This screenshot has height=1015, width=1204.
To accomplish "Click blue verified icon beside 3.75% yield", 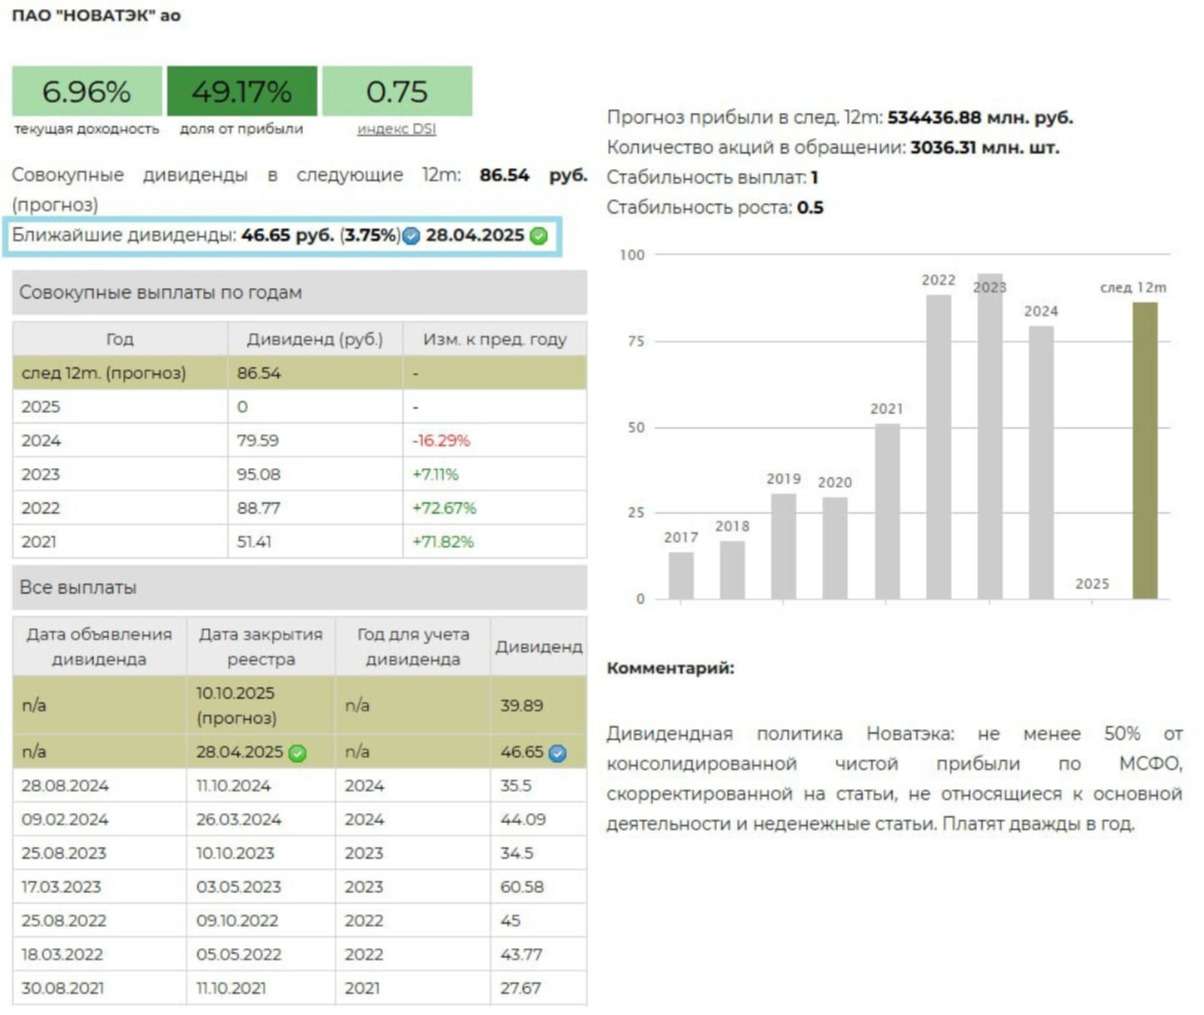I will pos(411,236).
